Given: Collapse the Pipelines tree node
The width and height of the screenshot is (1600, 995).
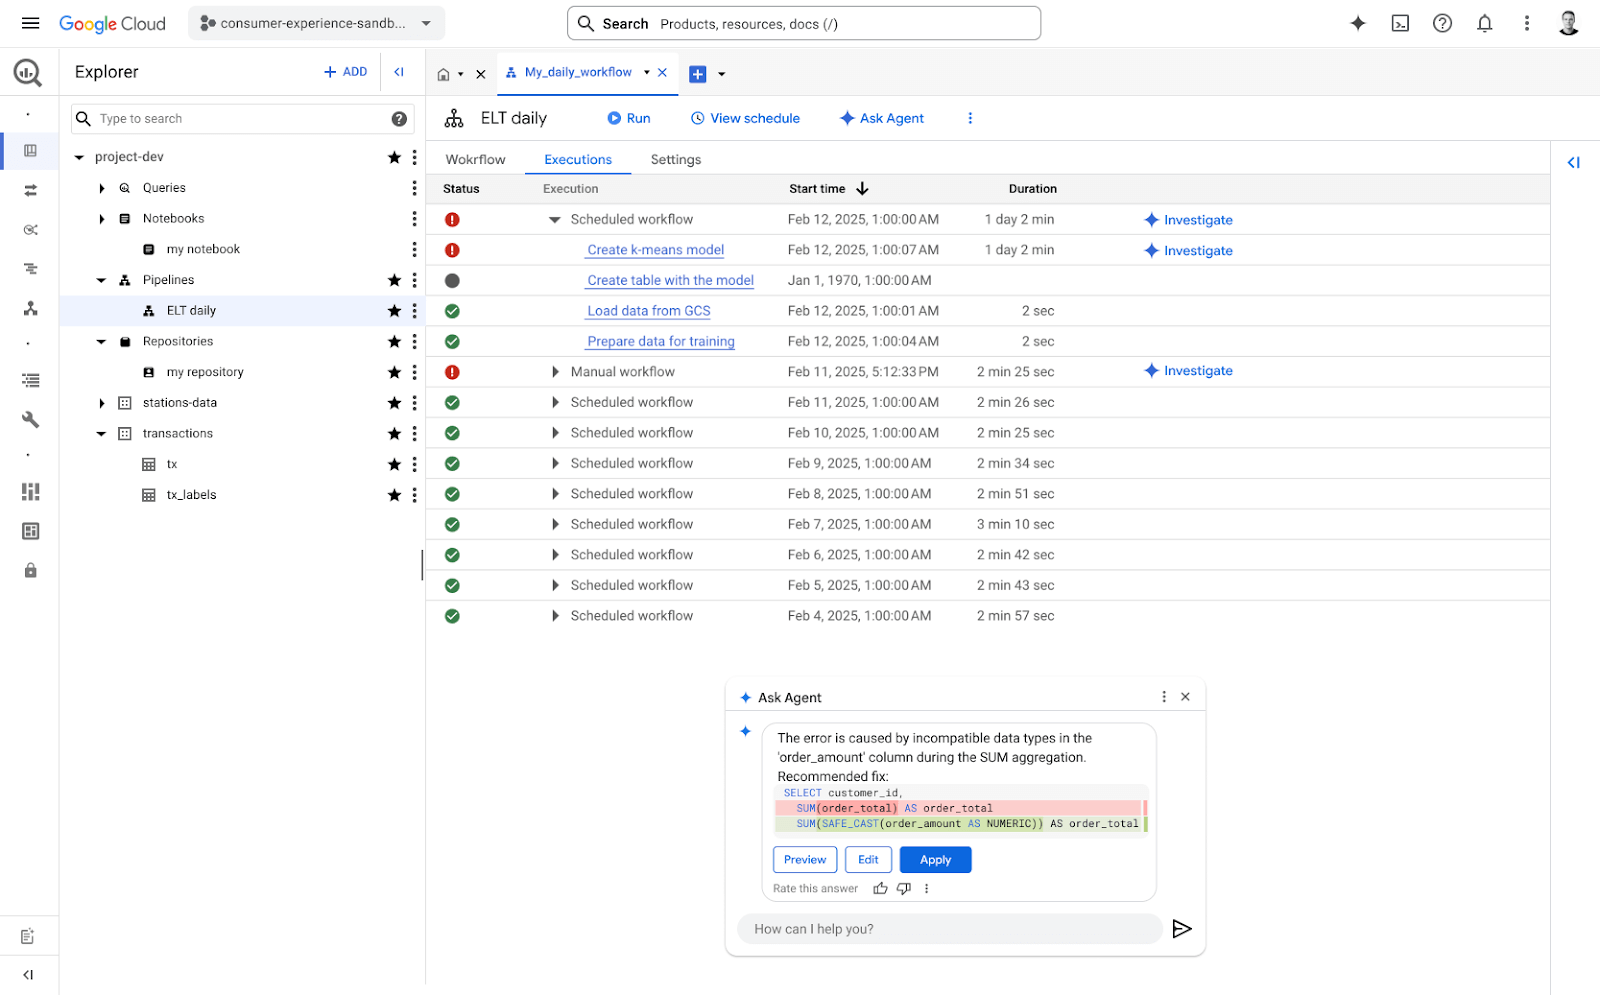Looking at the screenshot, I should tap(101, 280).
